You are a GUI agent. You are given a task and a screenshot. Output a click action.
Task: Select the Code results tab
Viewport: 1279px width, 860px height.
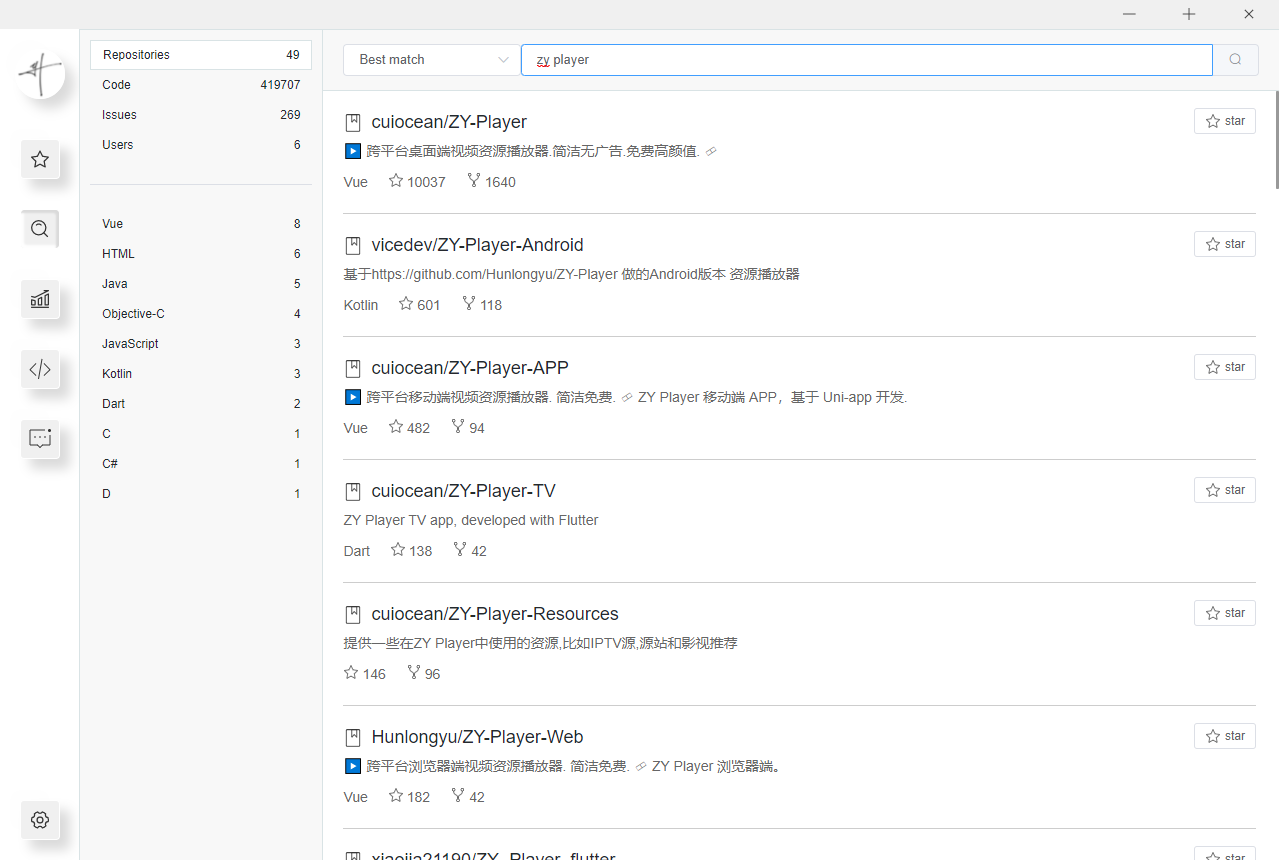click(x=201, y=85)
